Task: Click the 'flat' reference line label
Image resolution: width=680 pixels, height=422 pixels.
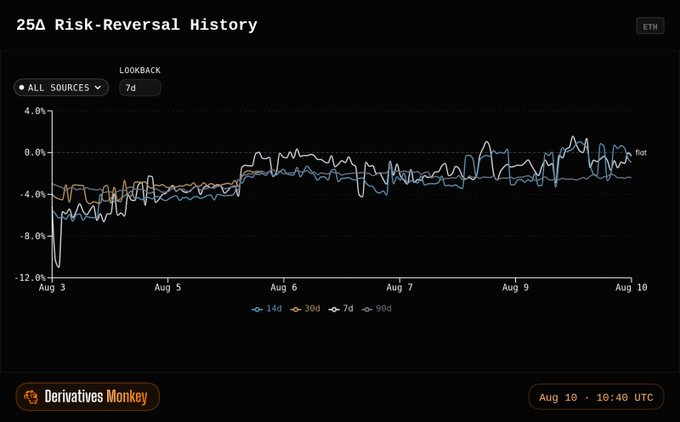Action: (641, 153)
